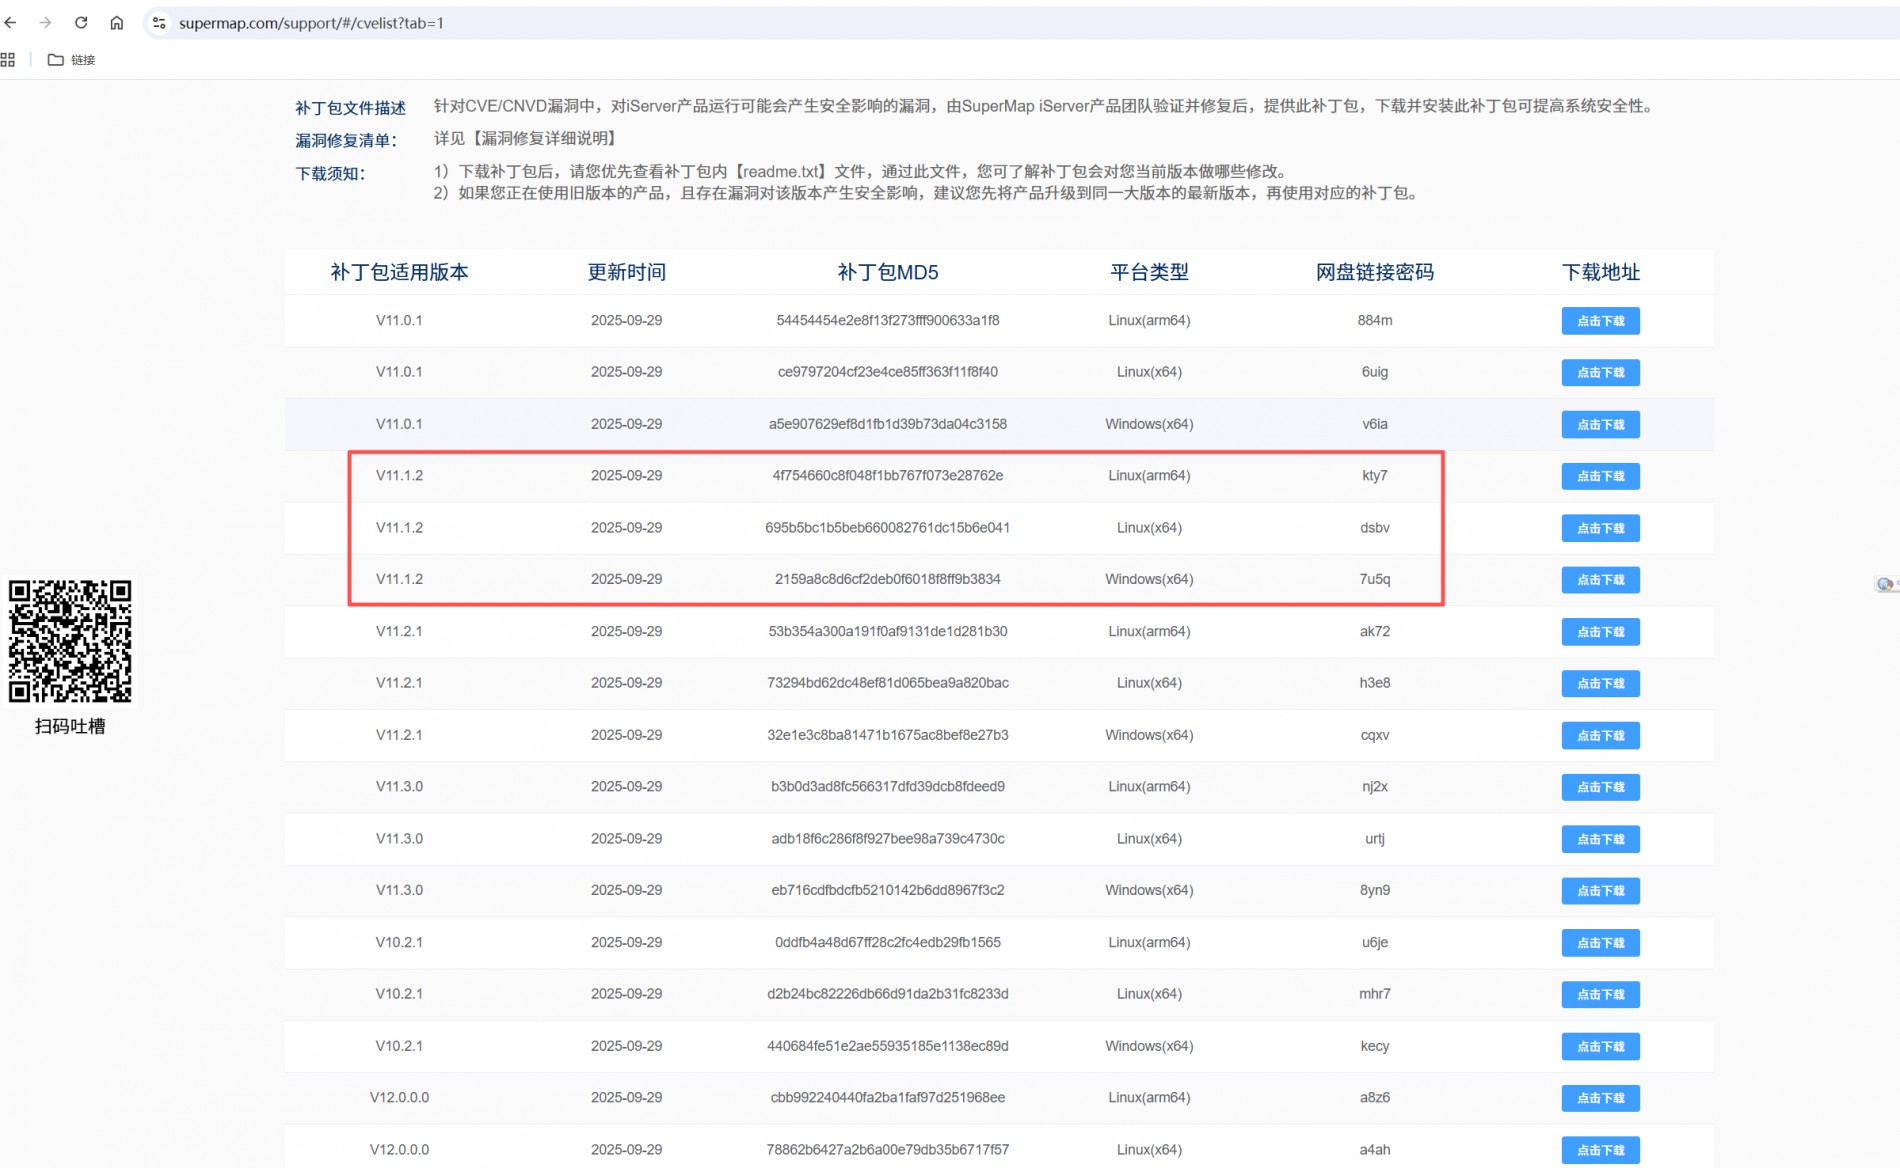The width and height of the screenshot is (1900, 1168).
Task: Click the browser forward arrow
Action: coord(45,22)
